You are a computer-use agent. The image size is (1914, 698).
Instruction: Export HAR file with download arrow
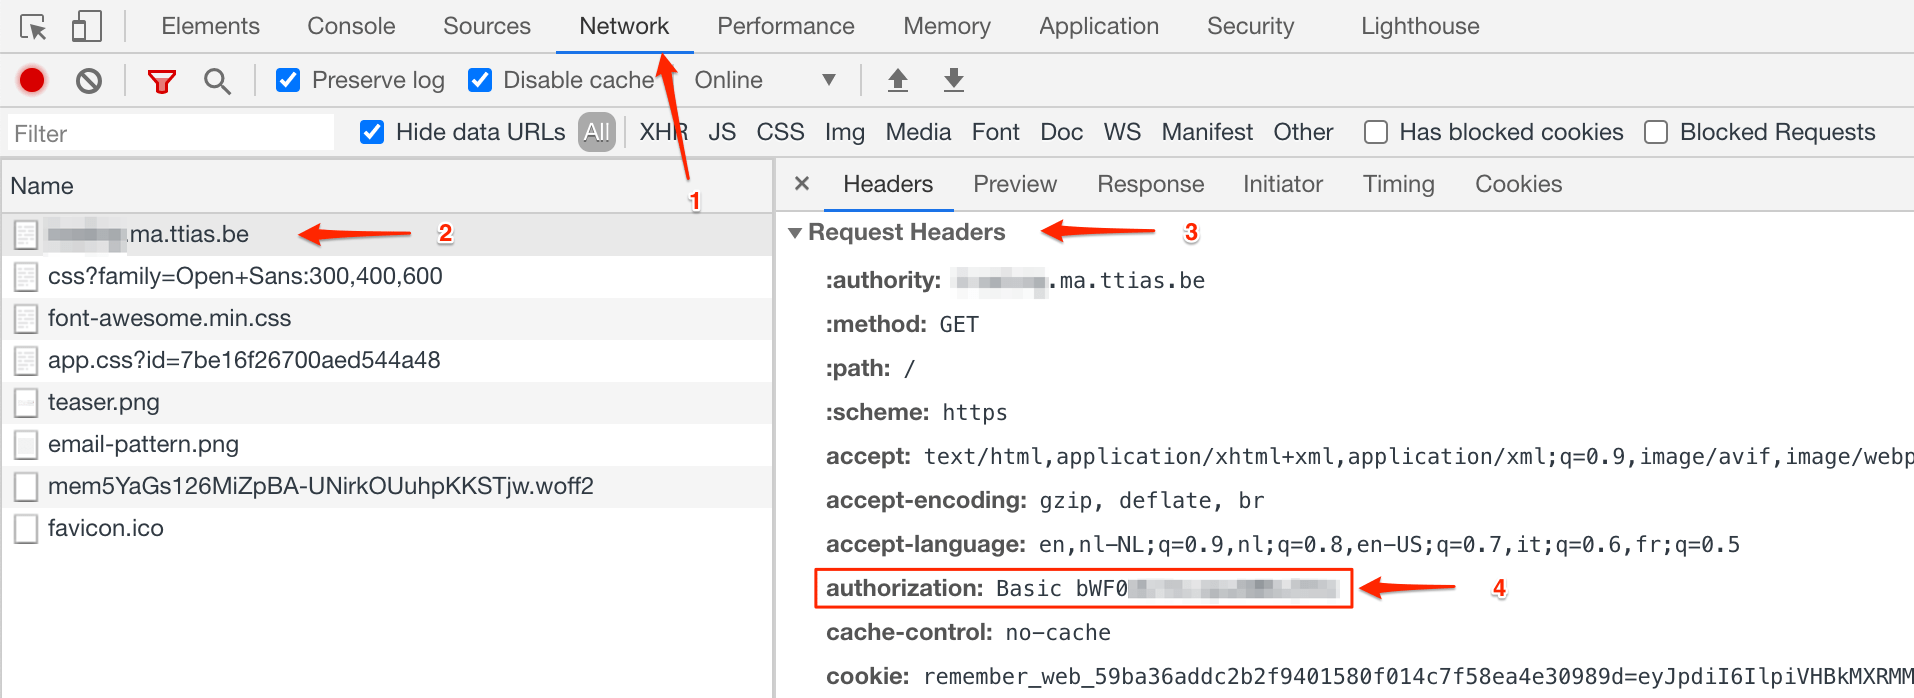(954, 80)
